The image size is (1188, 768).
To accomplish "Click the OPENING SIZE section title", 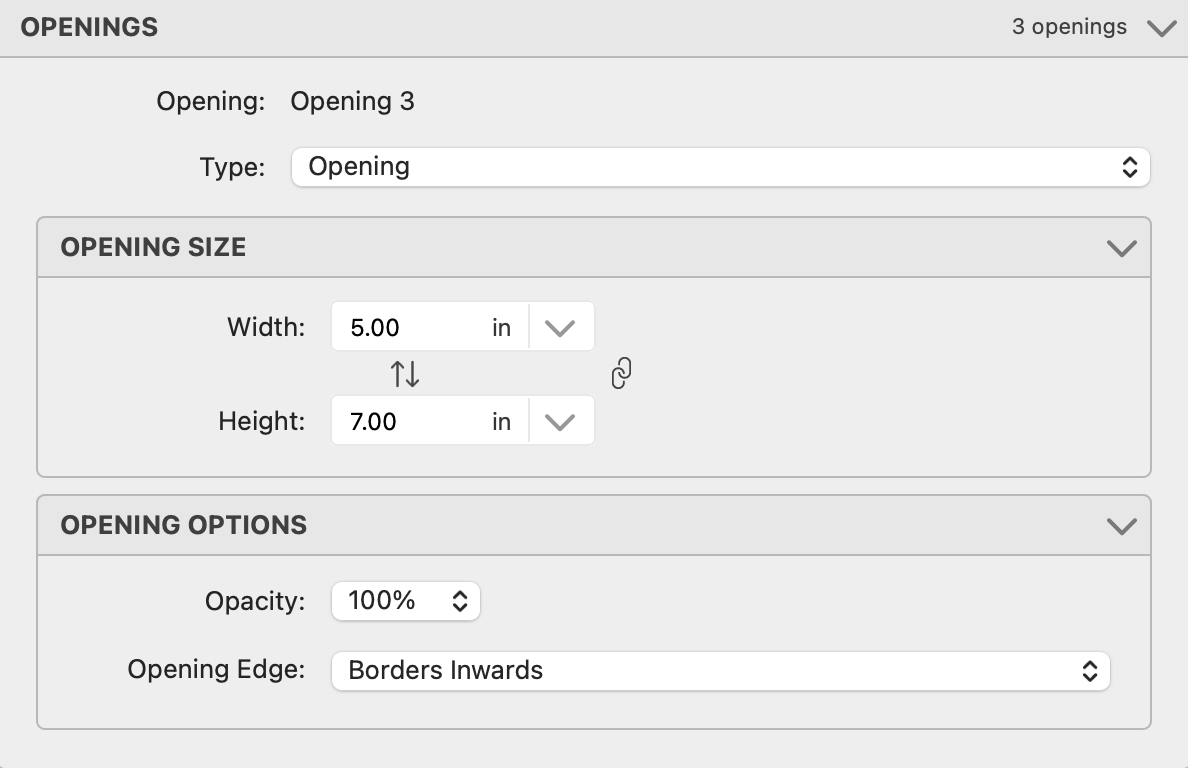I will coord(153,248).
